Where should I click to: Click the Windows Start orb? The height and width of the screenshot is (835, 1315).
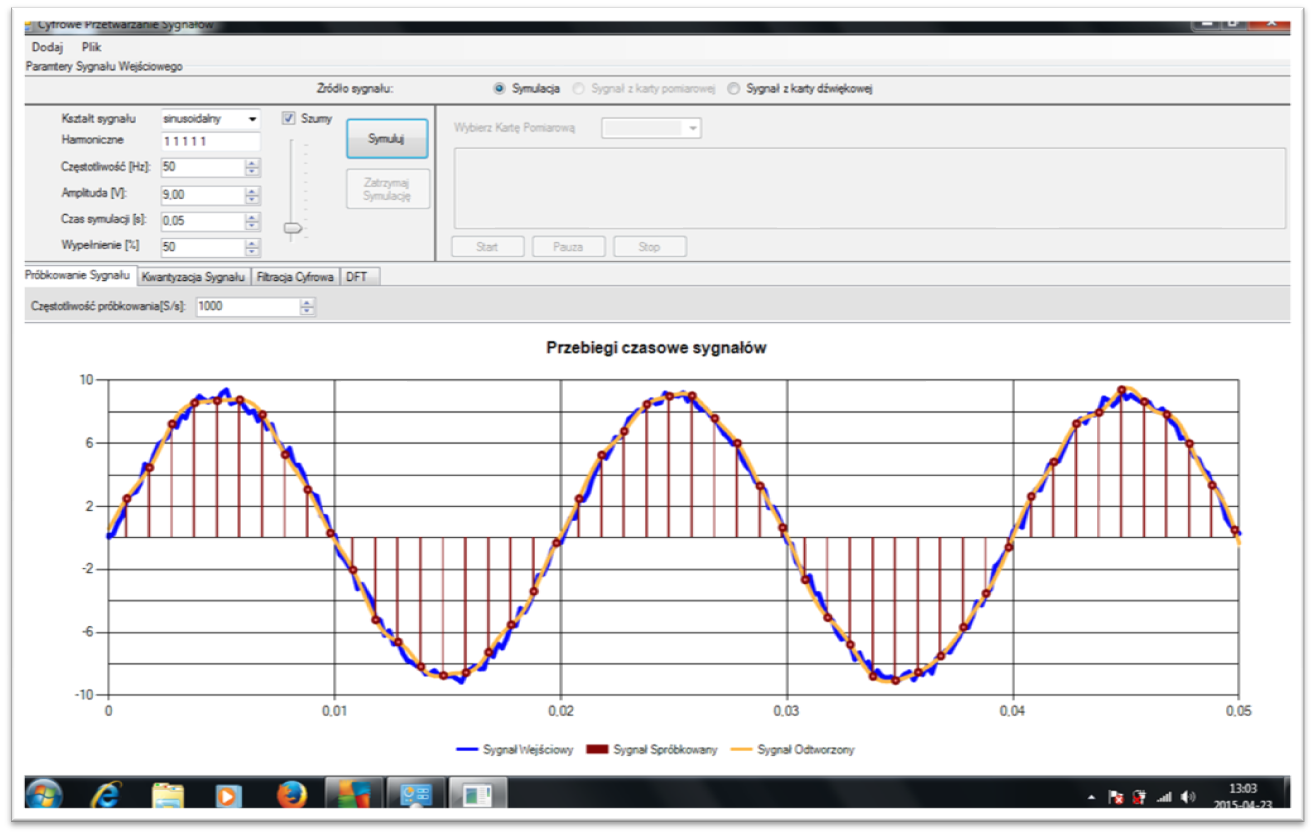(44, 795)
